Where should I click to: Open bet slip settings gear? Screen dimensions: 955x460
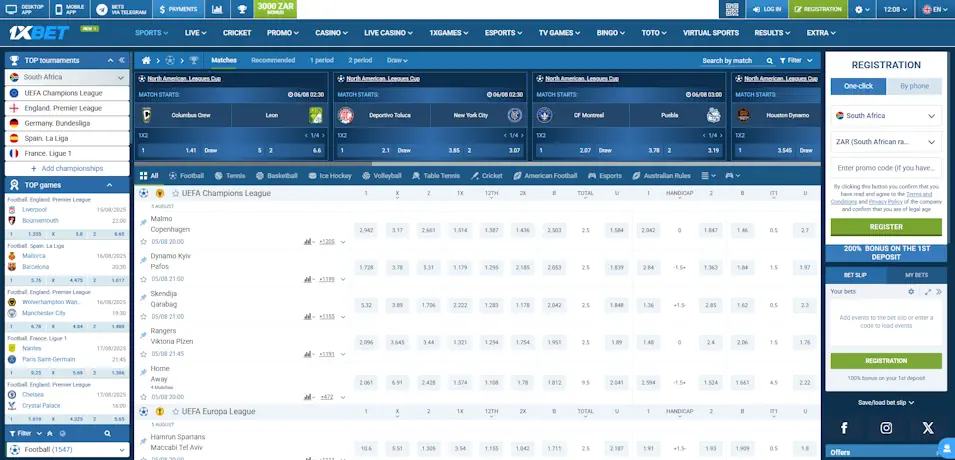click(911, 292)
